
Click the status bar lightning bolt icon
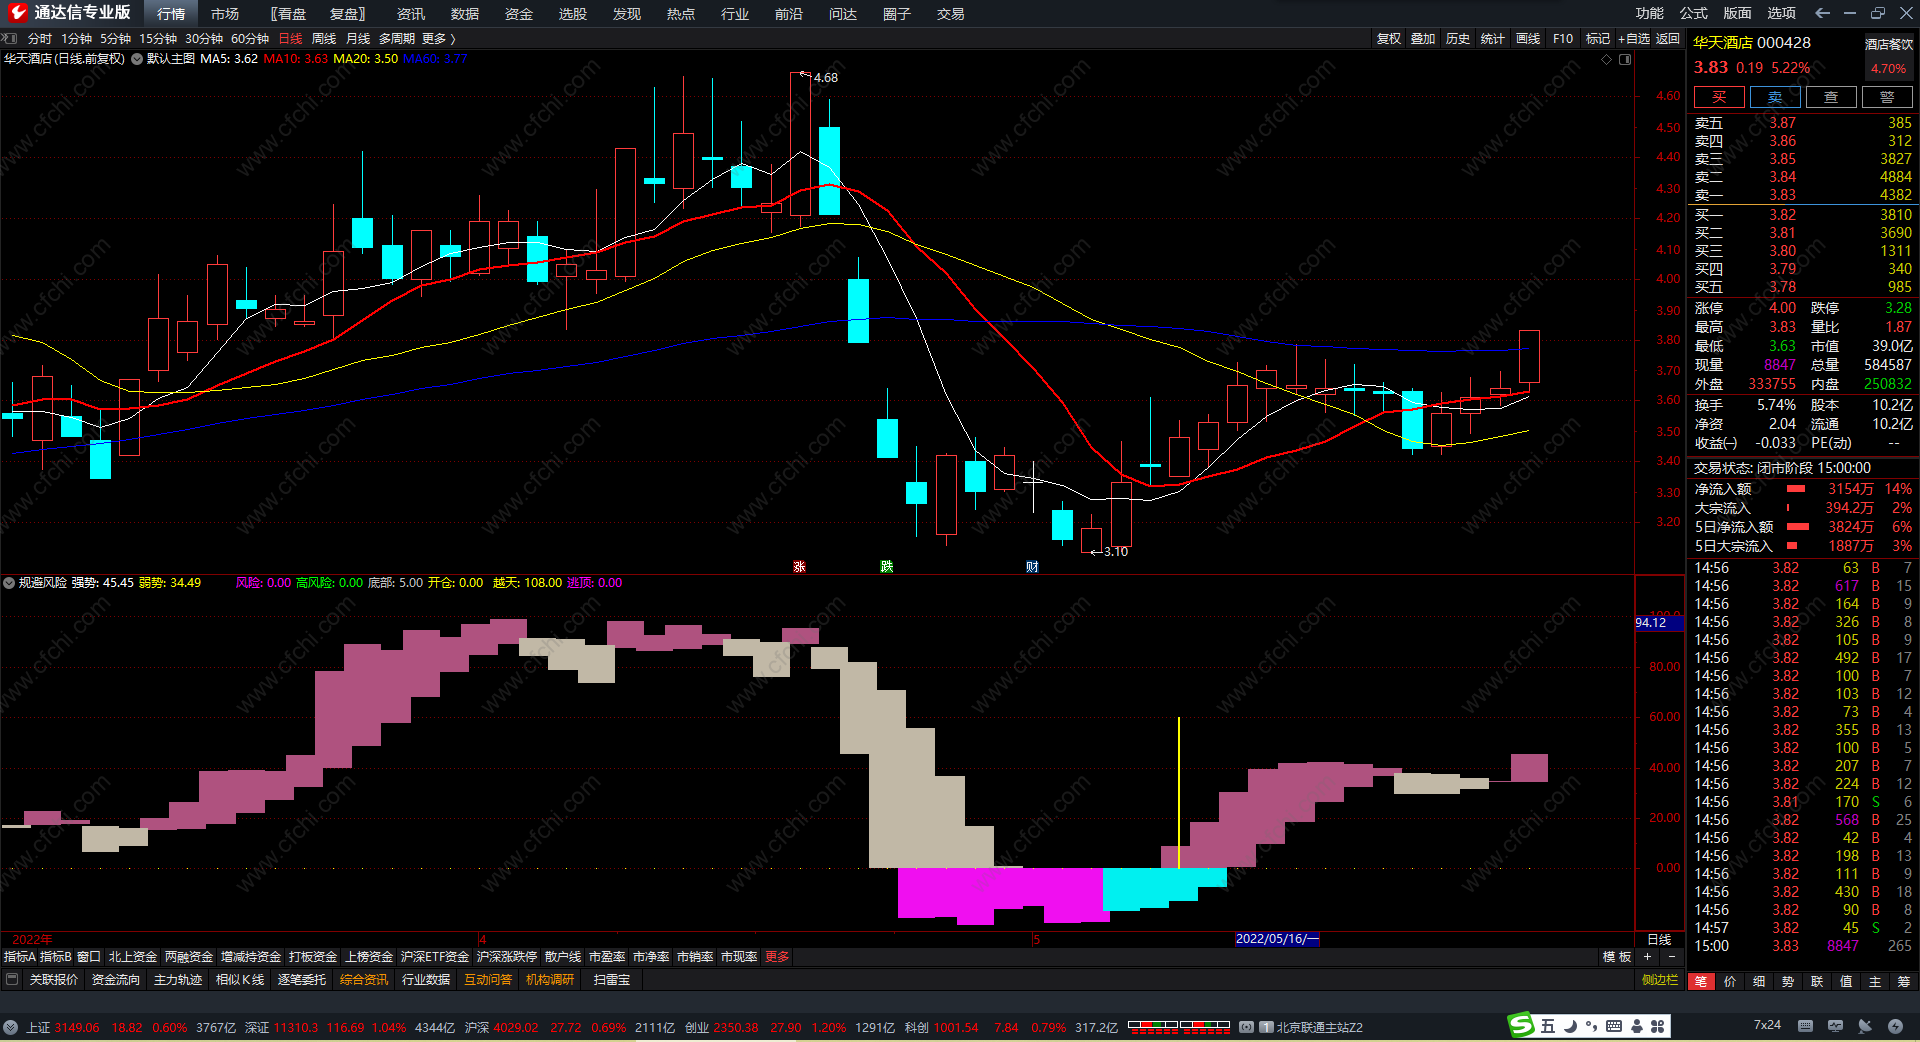[x=1895, y=1026]
